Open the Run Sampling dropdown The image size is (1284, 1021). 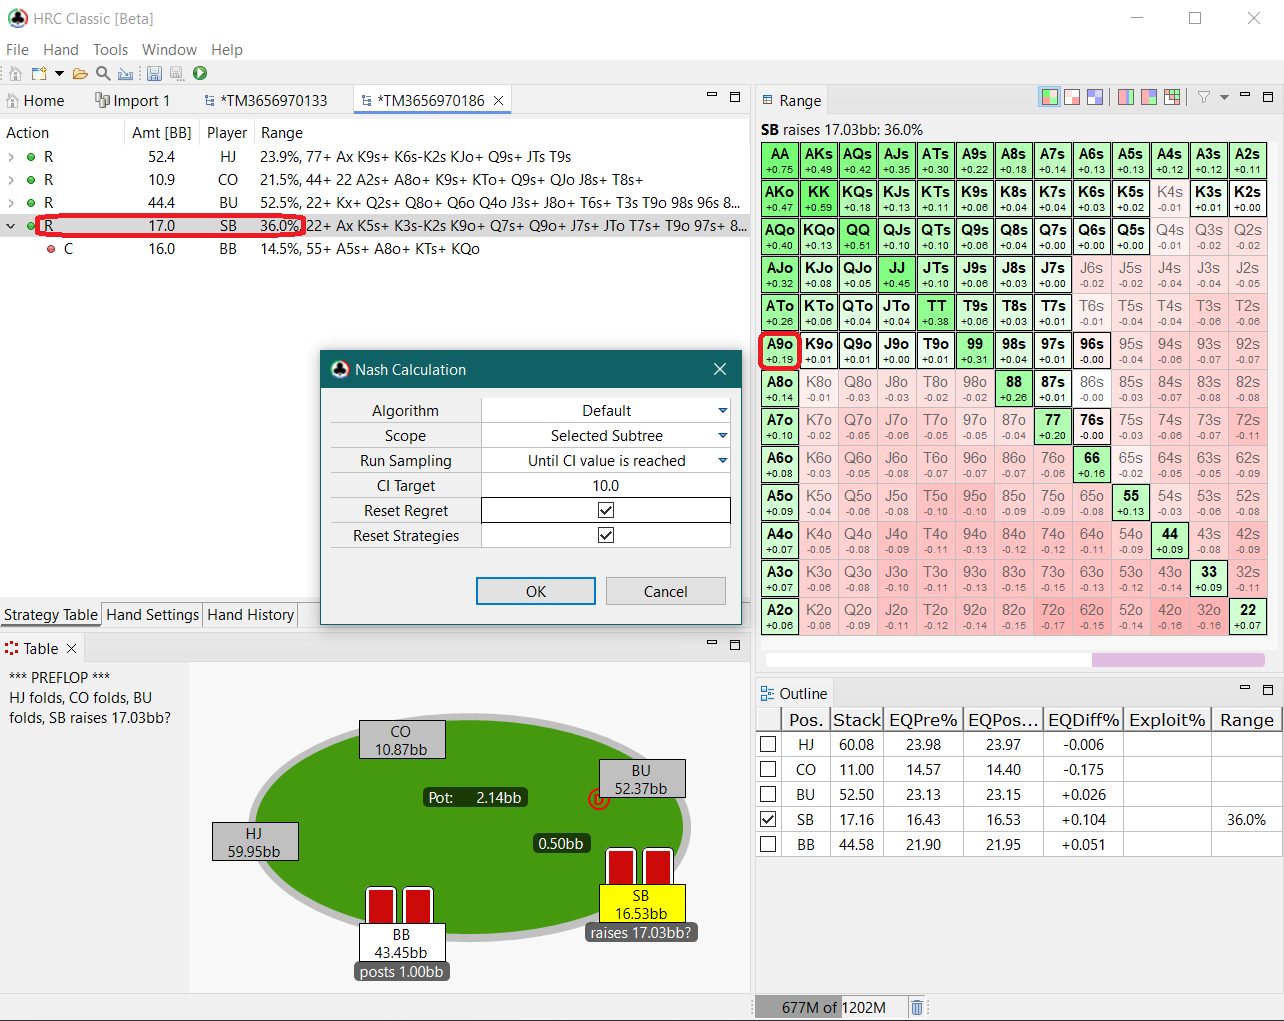pyautogui.click(x=722, y=460)
